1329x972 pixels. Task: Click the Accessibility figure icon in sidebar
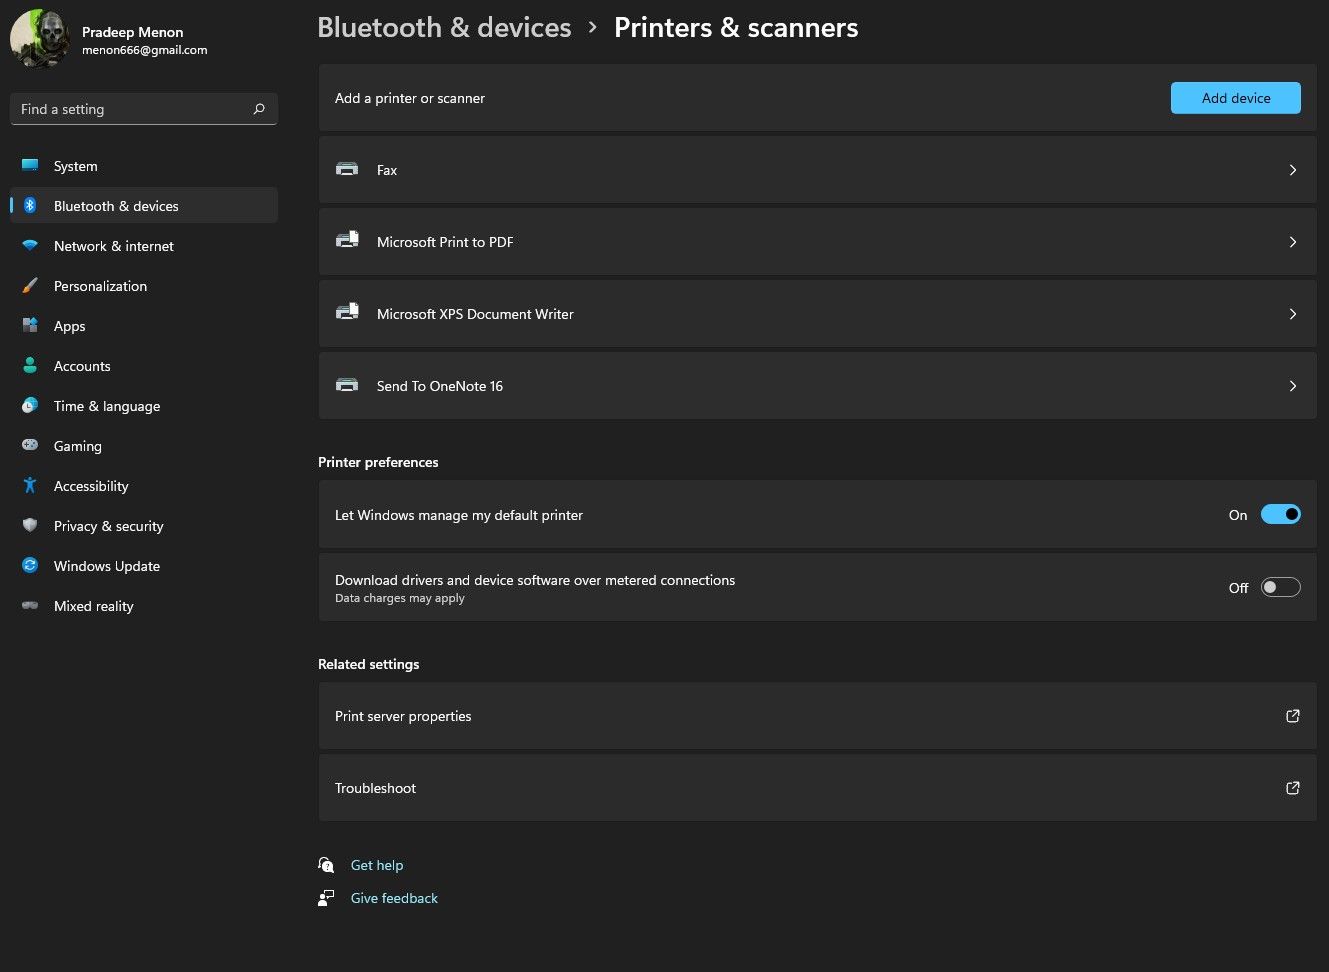tap(30, 486)
